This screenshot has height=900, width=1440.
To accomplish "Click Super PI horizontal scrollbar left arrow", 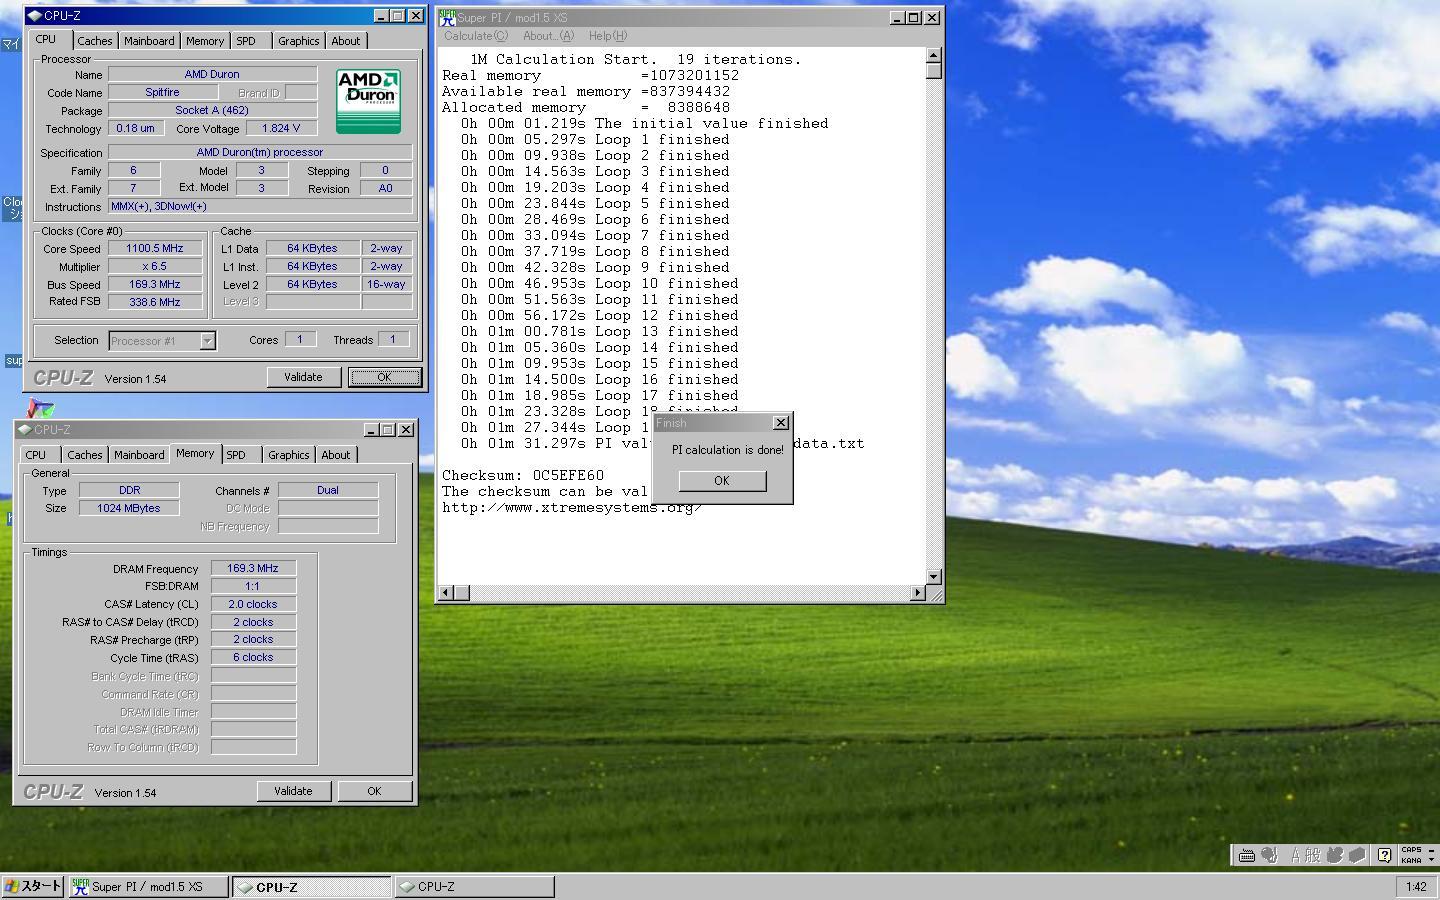I will point(447,593).
